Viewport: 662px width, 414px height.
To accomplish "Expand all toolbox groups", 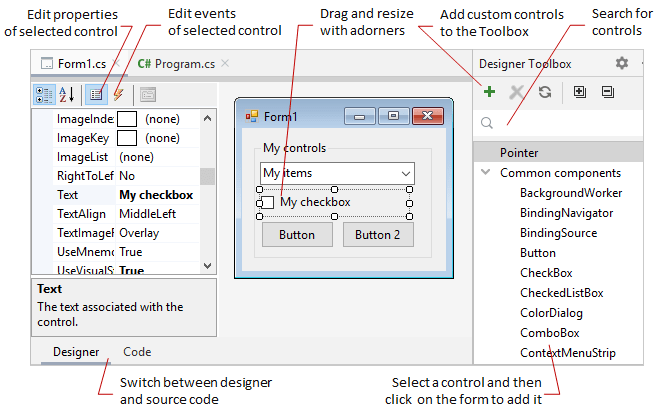I will (580, 92).
